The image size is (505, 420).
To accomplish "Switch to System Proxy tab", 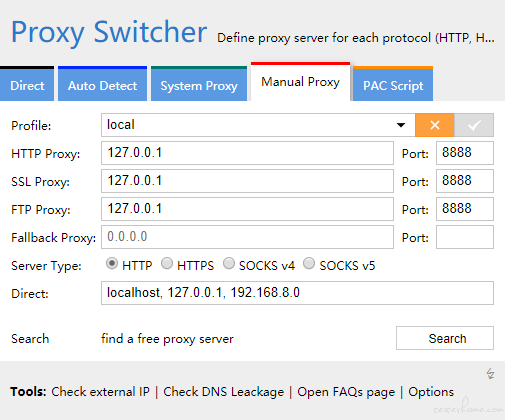I will [x=199, y=84].
